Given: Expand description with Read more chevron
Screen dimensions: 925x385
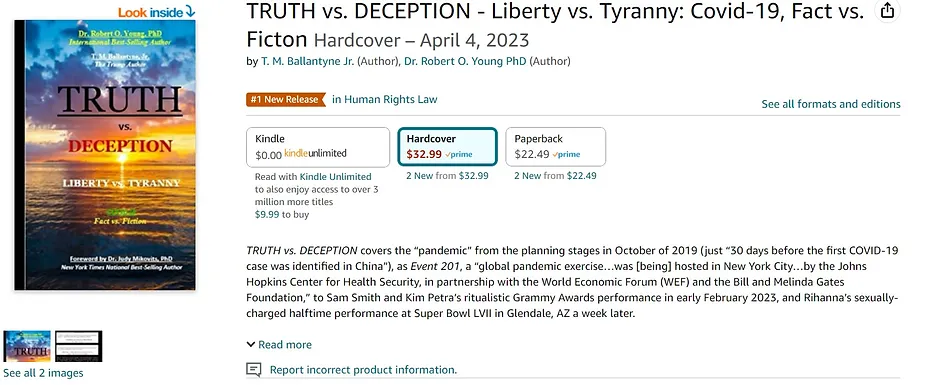Looking at the screenshot, I should click(251, 344).
